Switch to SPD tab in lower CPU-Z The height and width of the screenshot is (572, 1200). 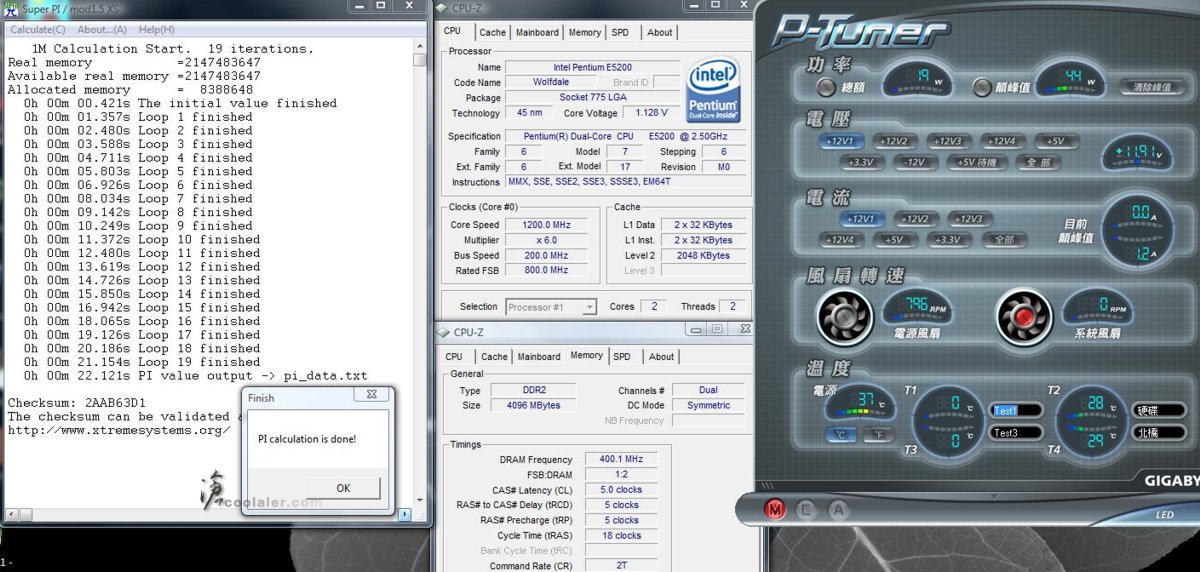pyautogui.click(x=622, y=357)
